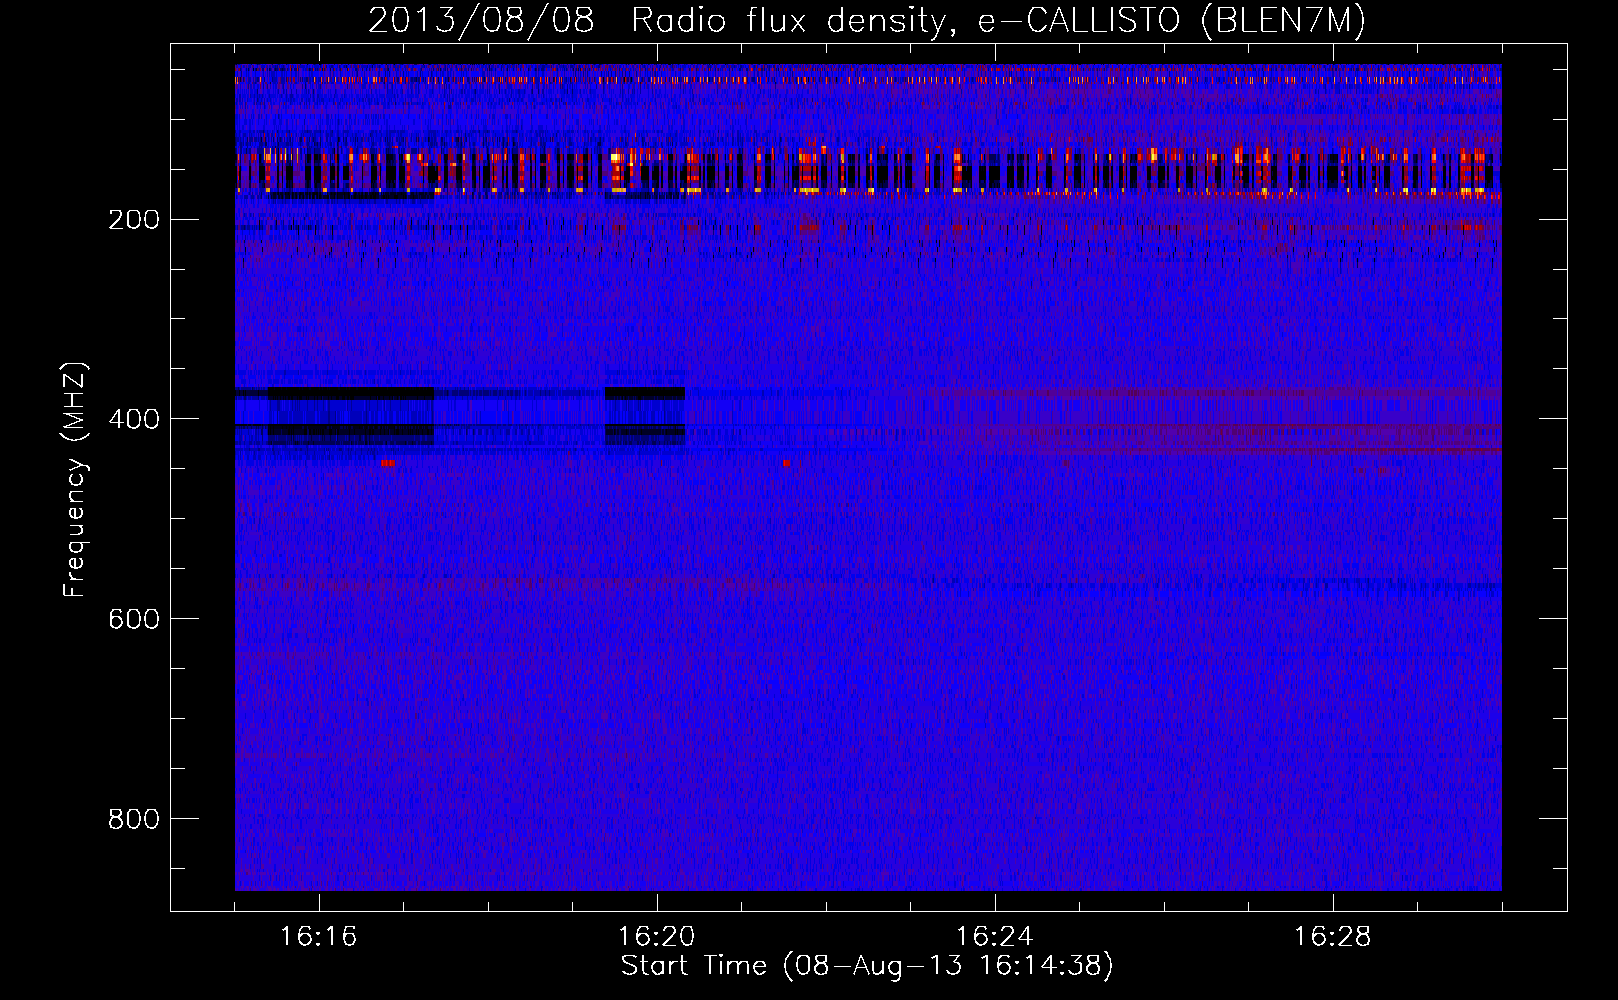Click the 600 MHz frequency axis label

click(x=133, y=619)
